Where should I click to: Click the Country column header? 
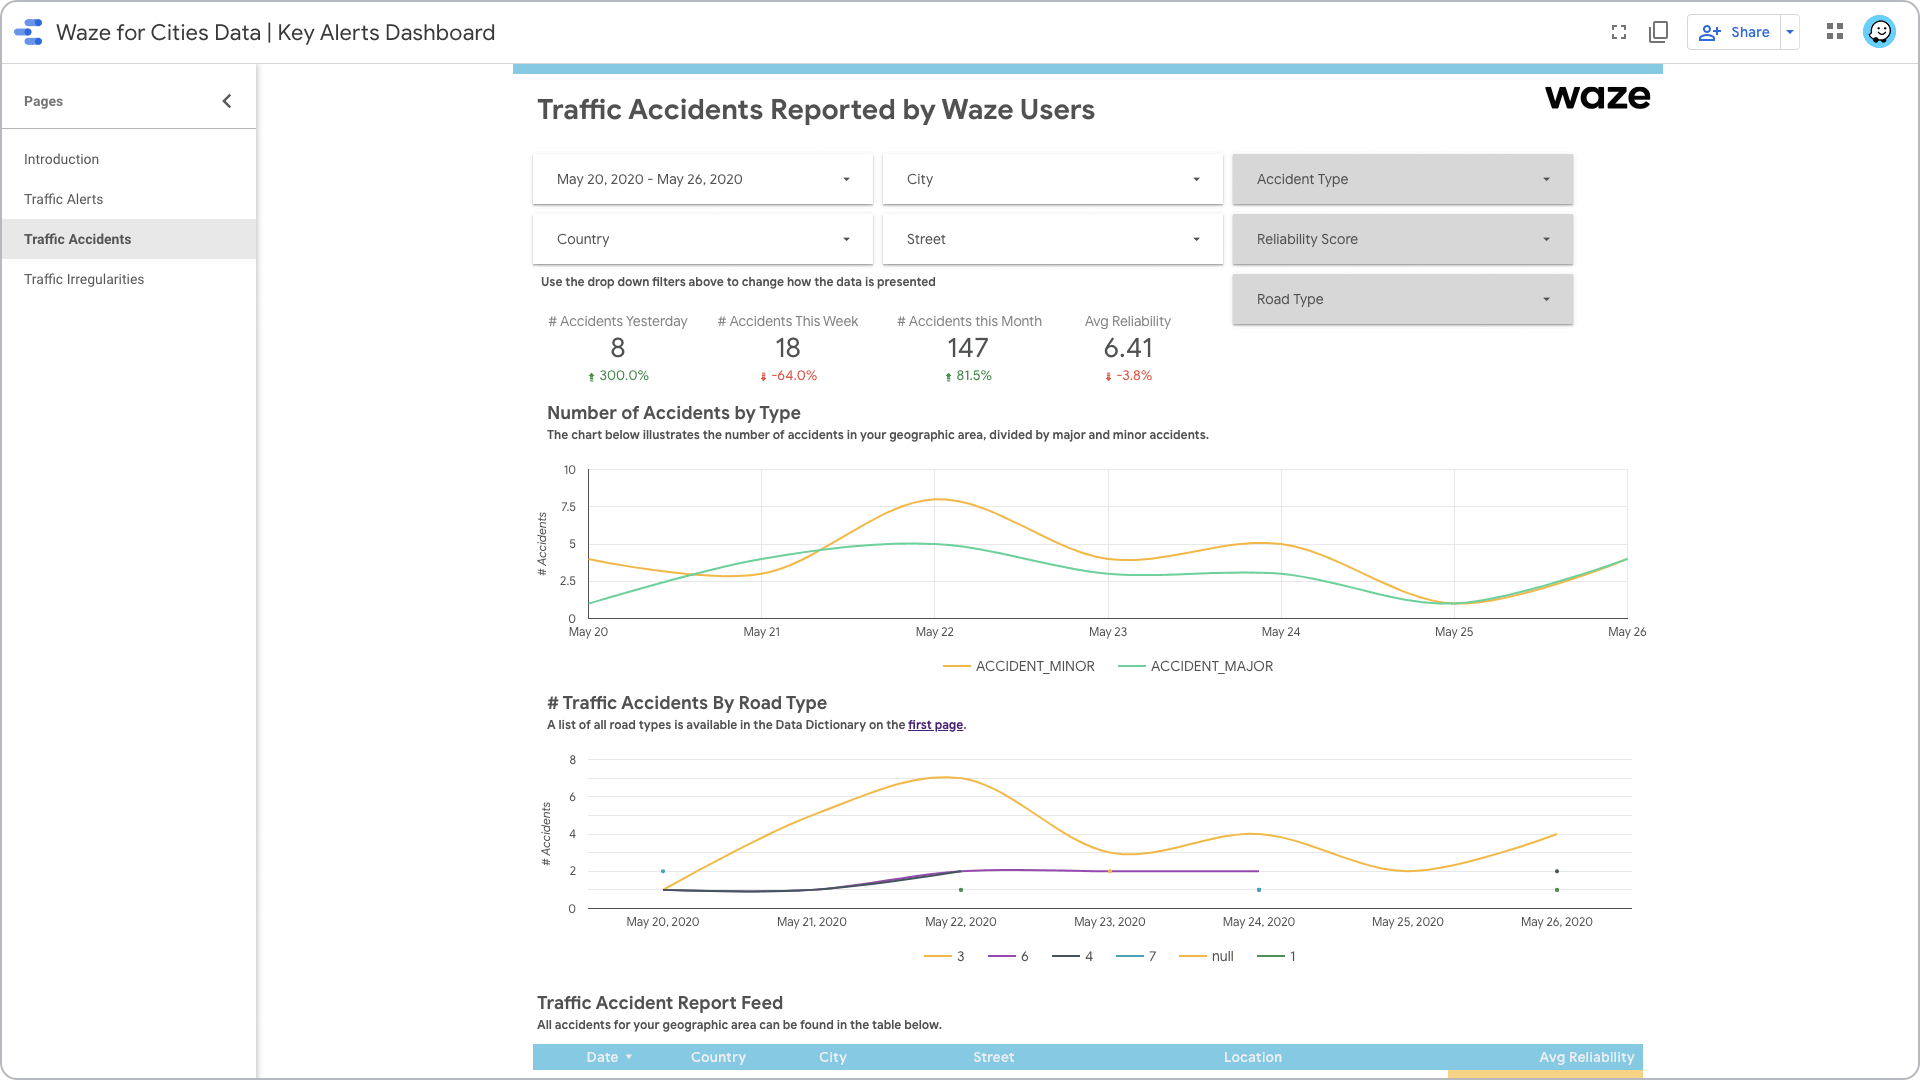point(718,1057)
